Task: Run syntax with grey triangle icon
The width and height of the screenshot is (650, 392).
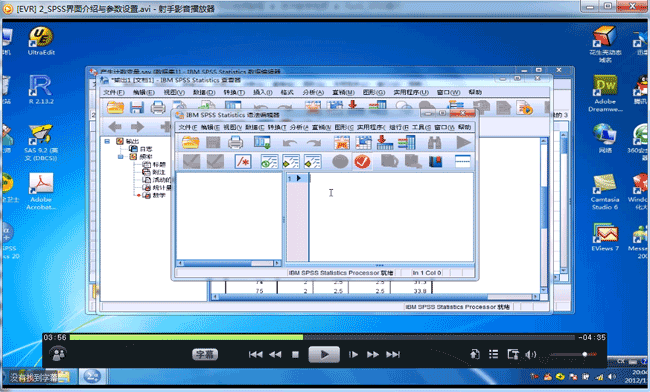Action: point(463,143)
